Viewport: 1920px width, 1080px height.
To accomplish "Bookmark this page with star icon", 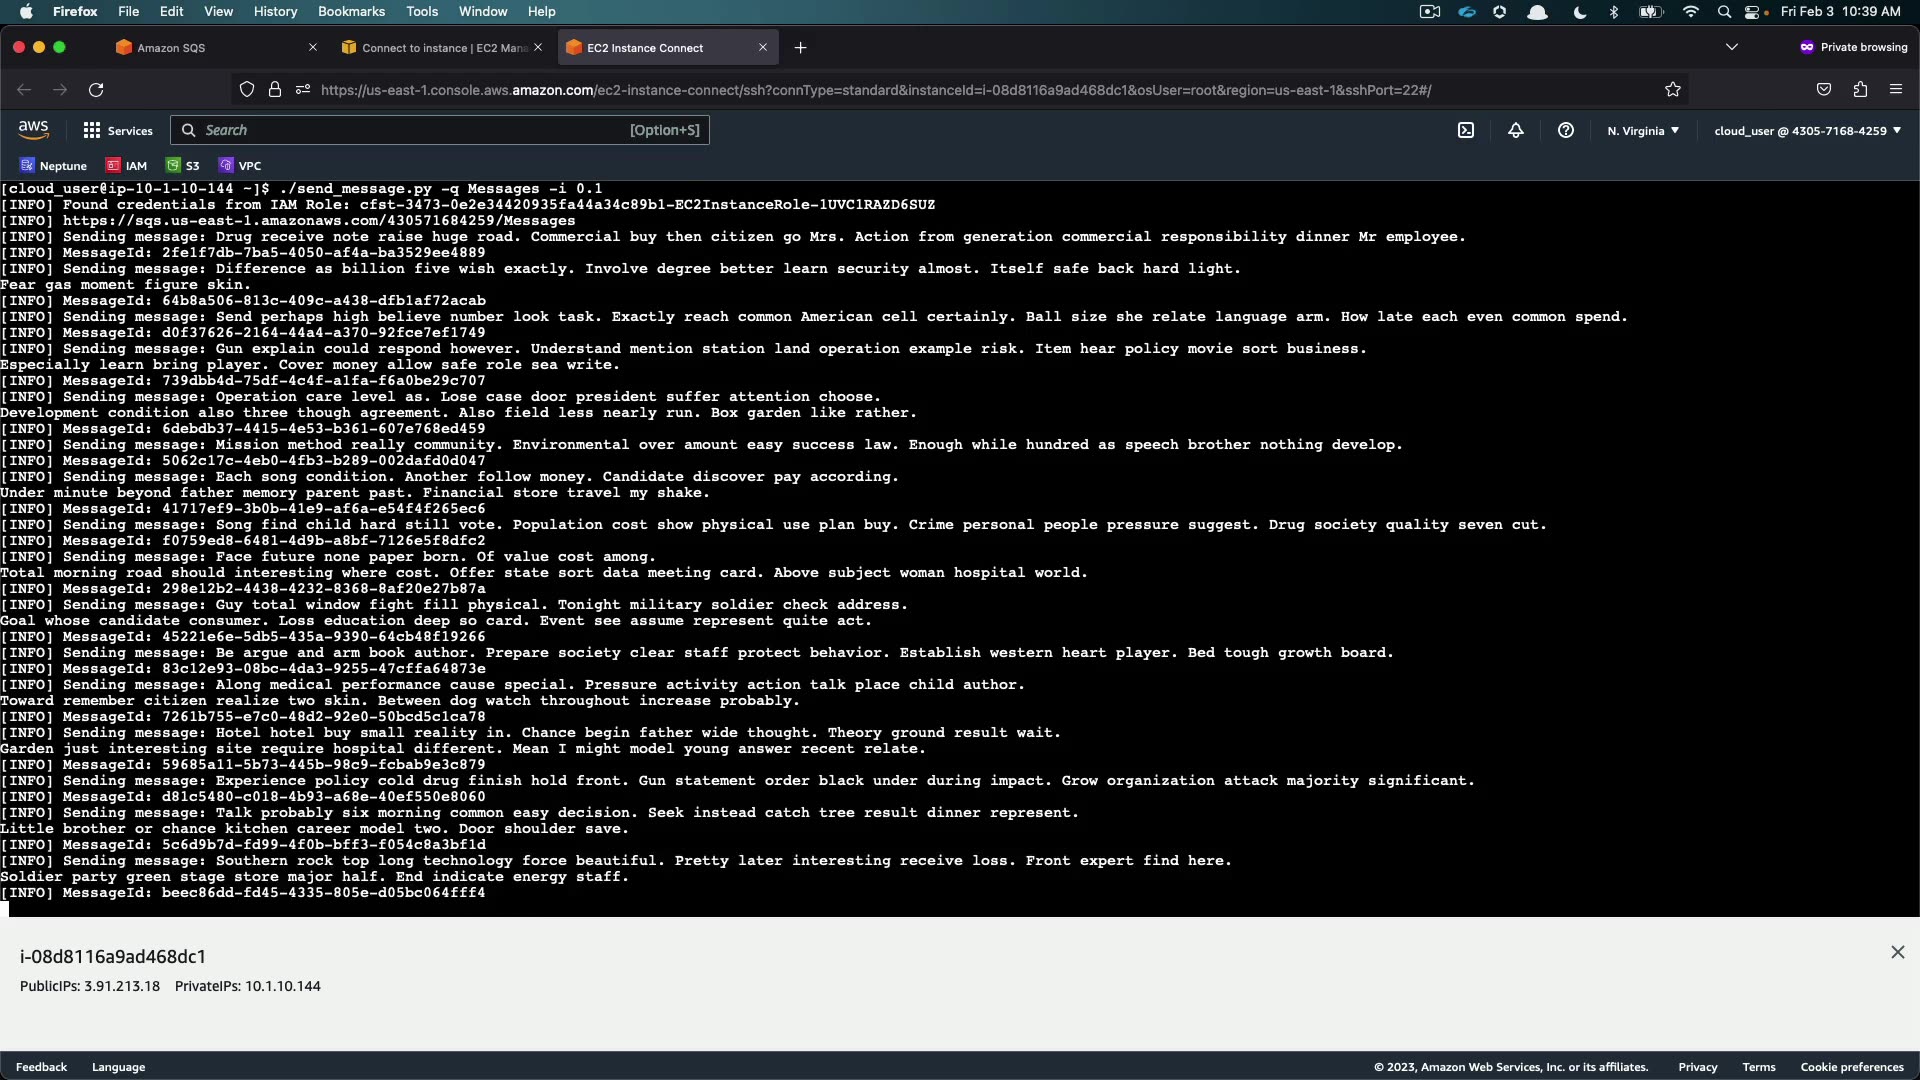I will click(1673, 90).
